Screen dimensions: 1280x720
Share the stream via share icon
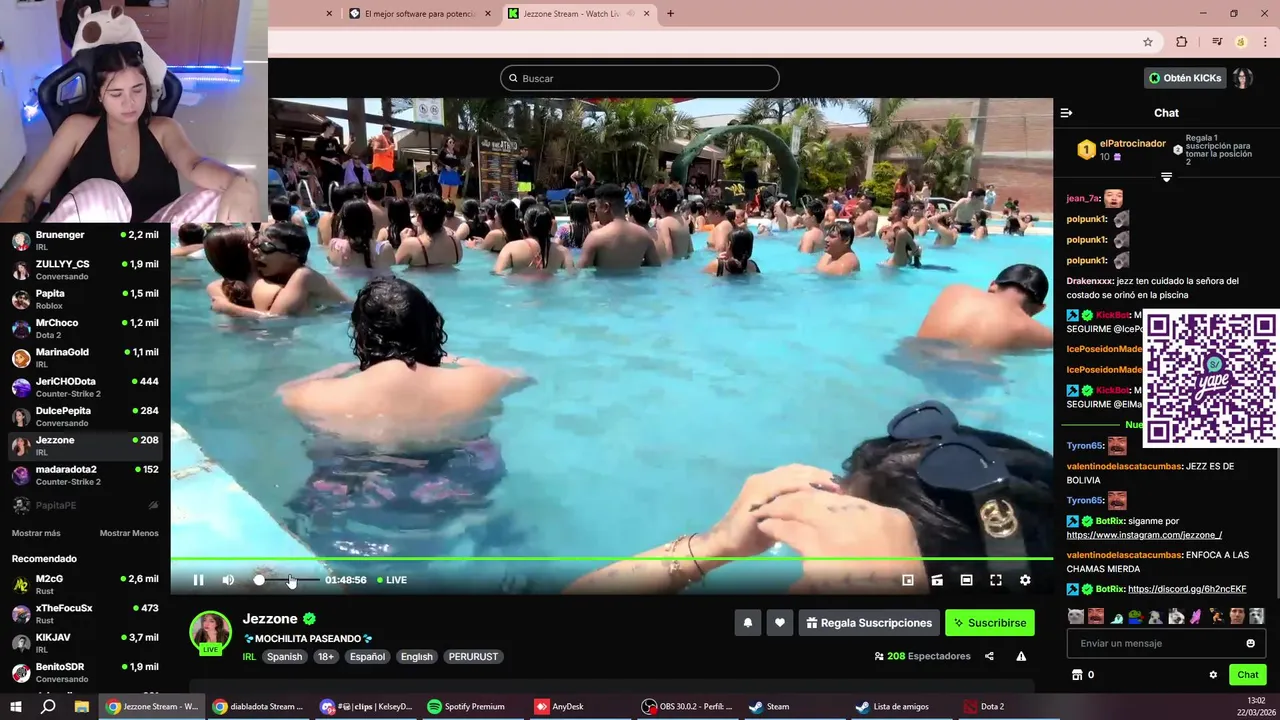(989, 656)
